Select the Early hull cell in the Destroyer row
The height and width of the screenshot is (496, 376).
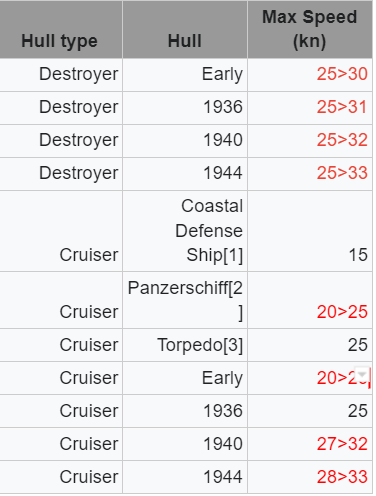pyautogui.click(x=185, y=75)
